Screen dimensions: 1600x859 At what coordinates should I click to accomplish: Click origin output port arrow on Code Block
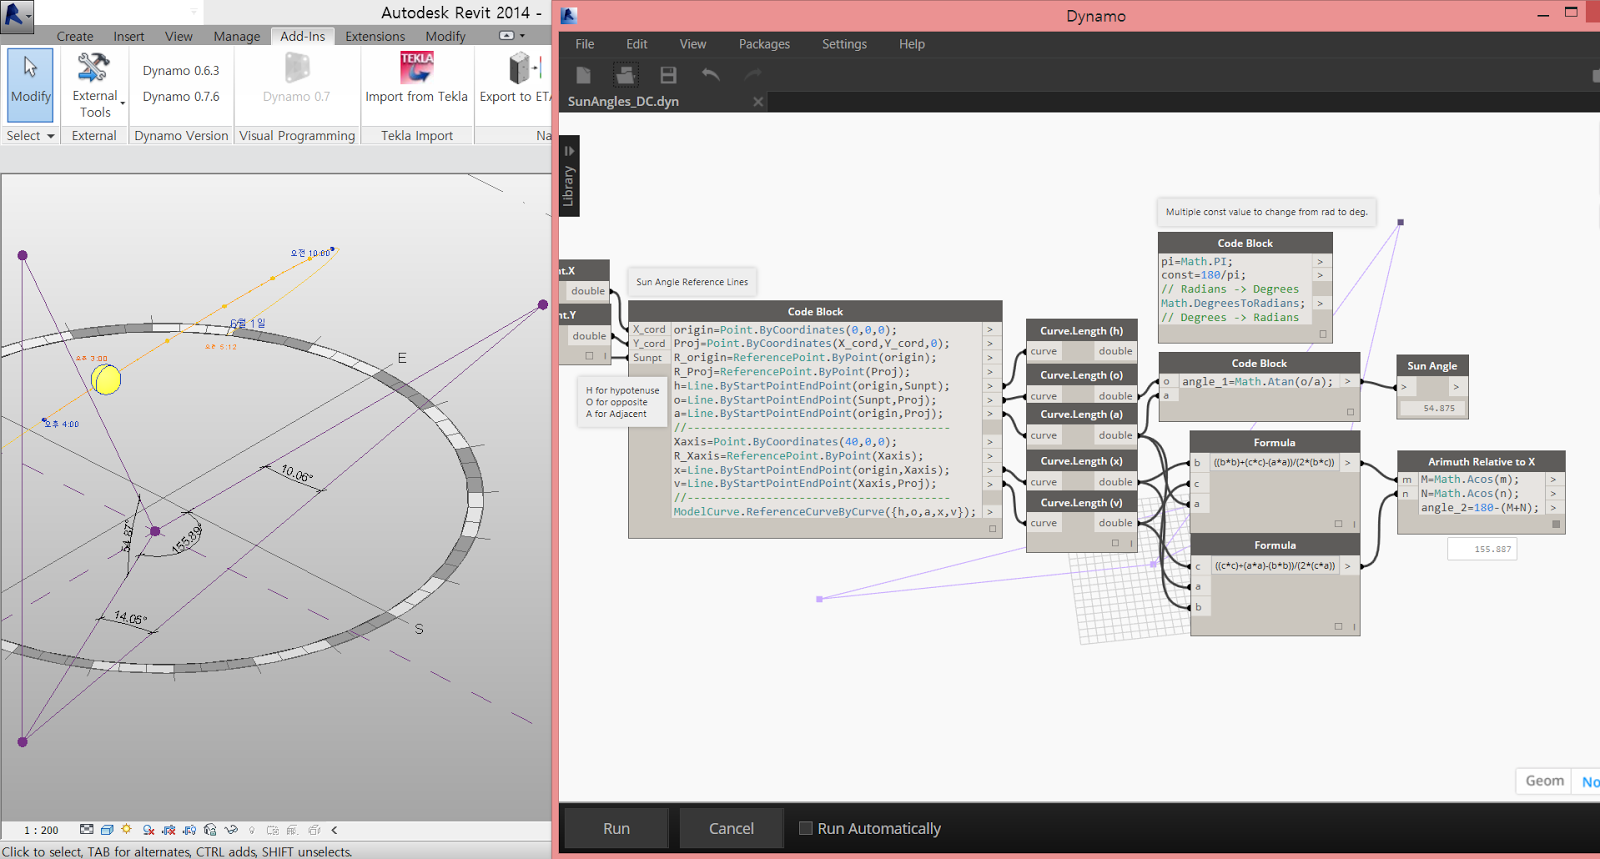tap(991, 330)
